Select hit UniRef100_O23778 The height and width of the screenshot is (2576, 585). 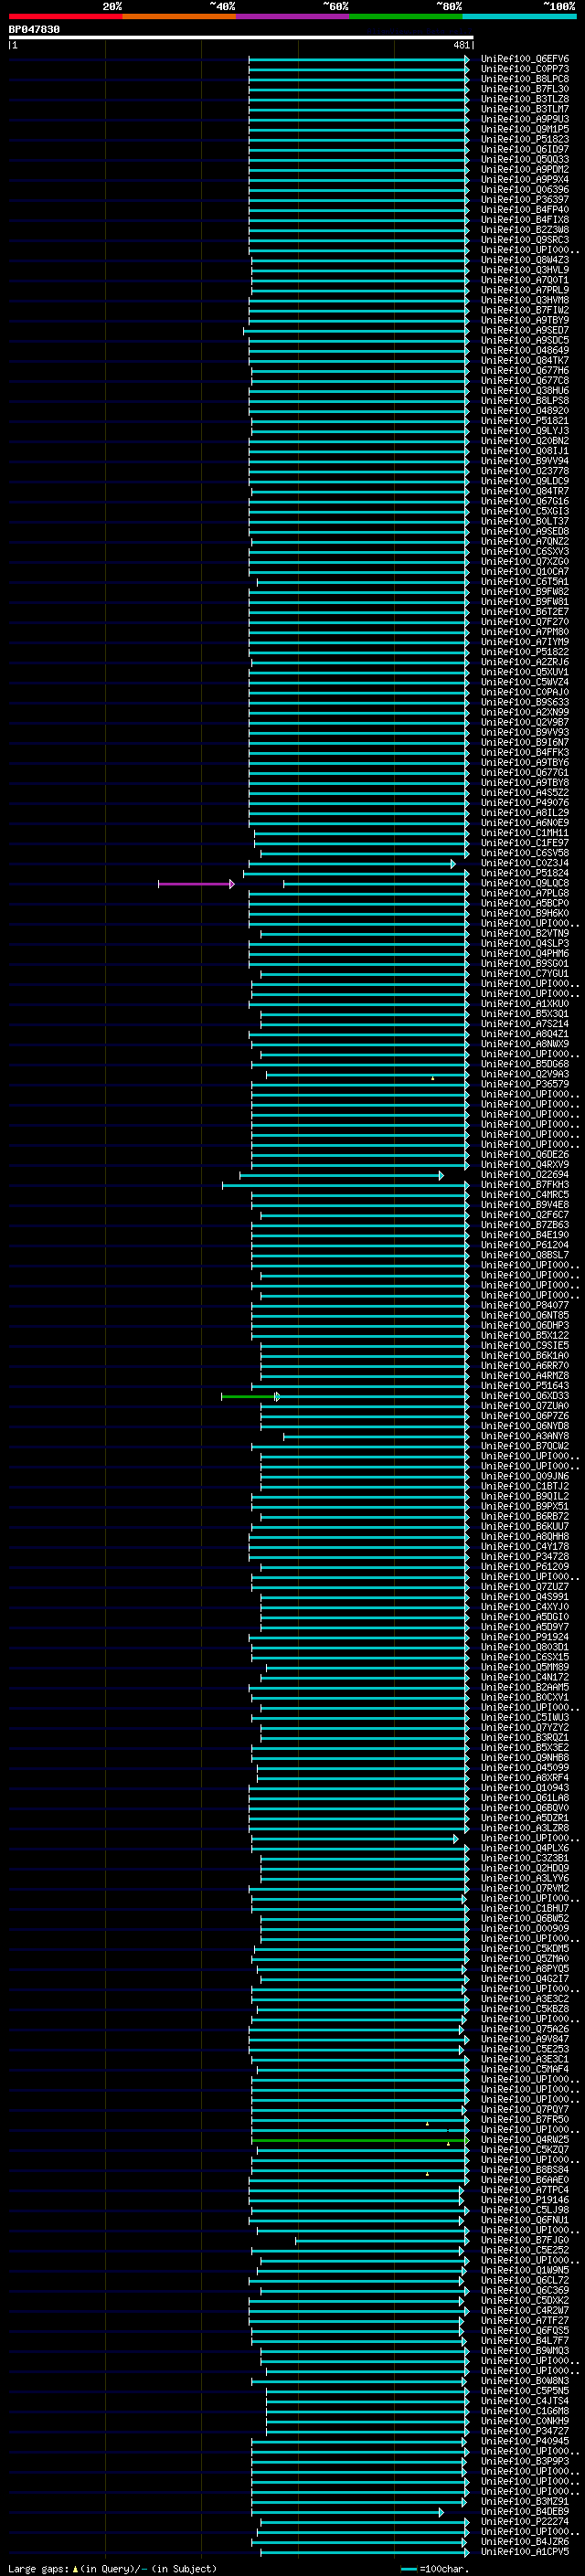pyautogui.click(x=524, y=471)
